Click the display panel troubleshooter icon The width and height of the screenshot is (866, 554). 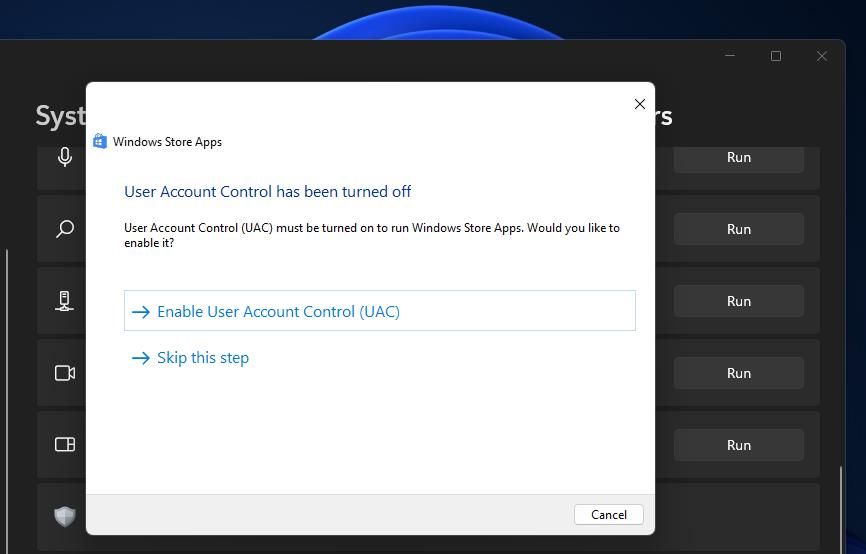coord(65,445)
